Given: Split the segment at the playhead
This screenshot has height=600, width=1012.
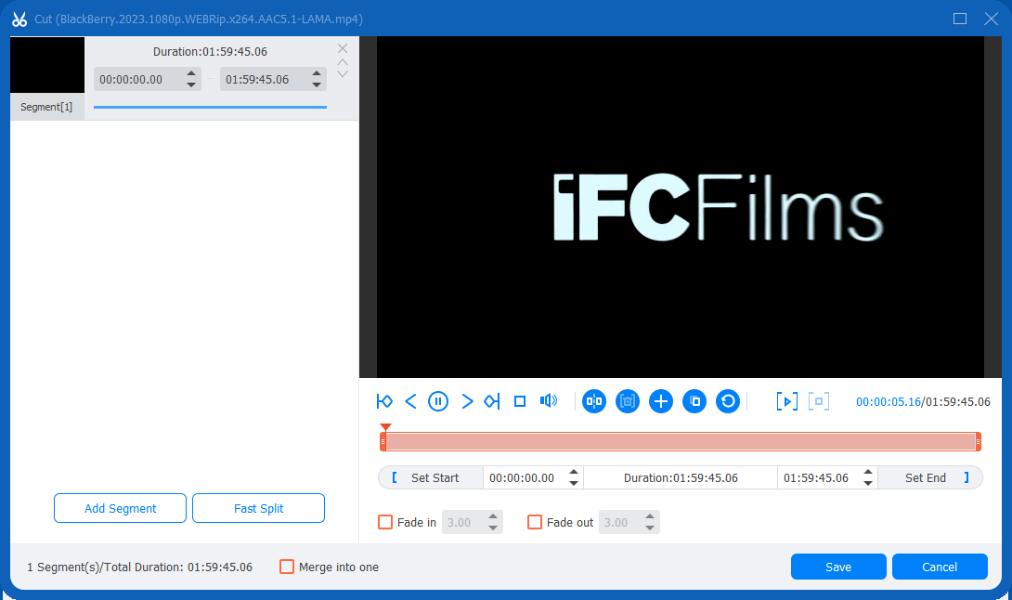Looking at the screenshot, I should coord(594,401).
